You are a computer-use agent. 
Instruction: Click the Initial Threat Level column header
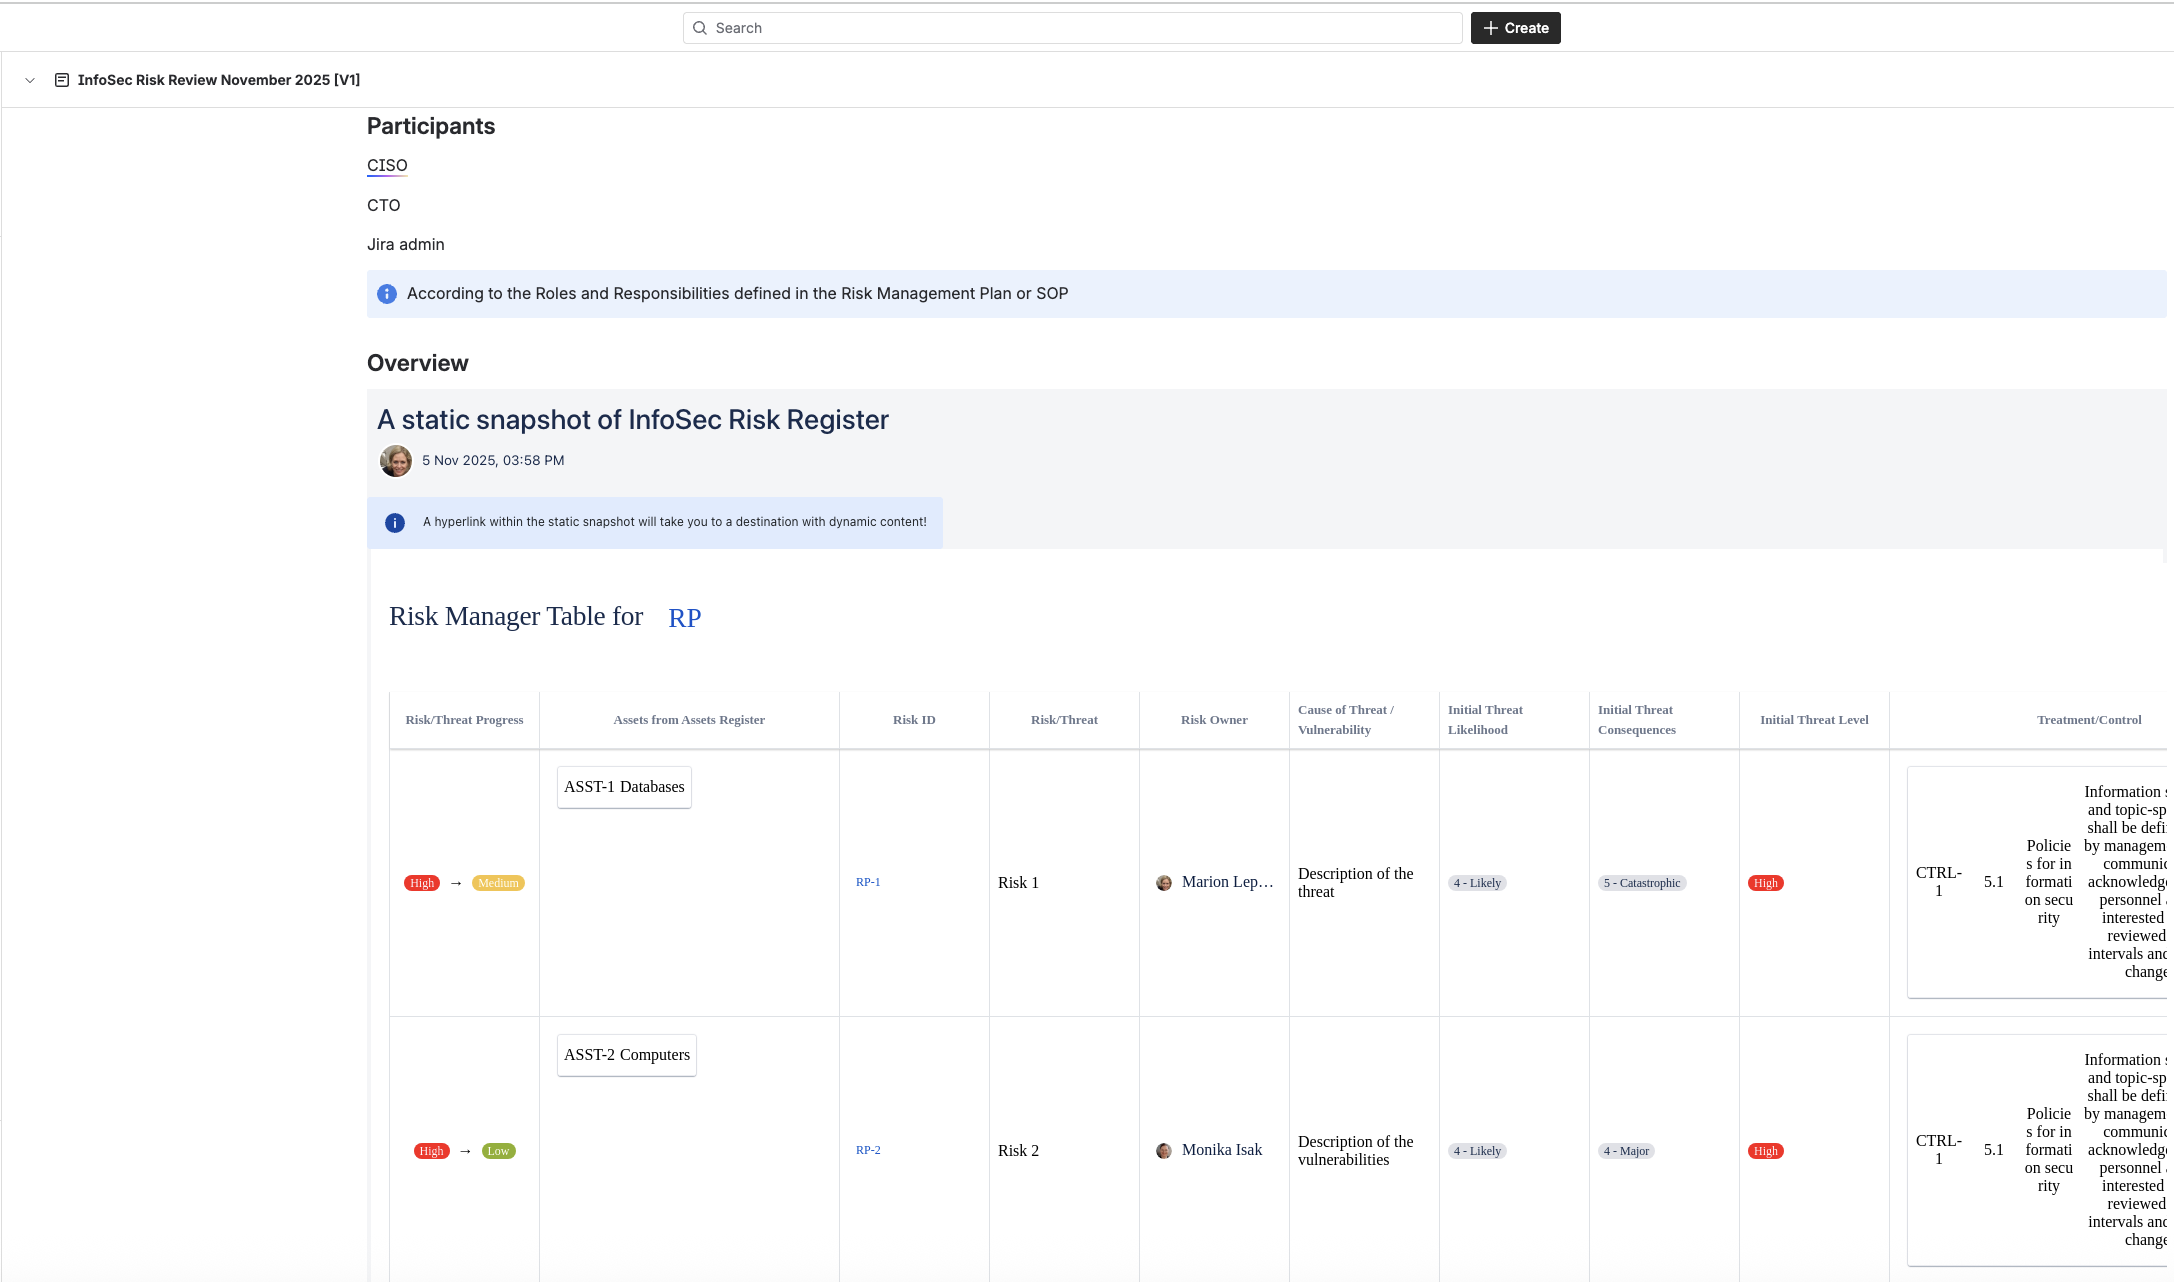click(x=1814, y=720)
